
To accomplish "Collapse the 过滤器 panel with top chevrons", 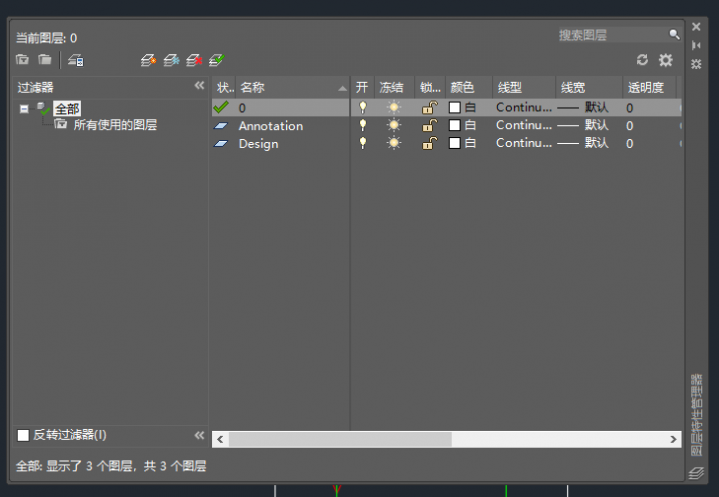I will (199, 85).
